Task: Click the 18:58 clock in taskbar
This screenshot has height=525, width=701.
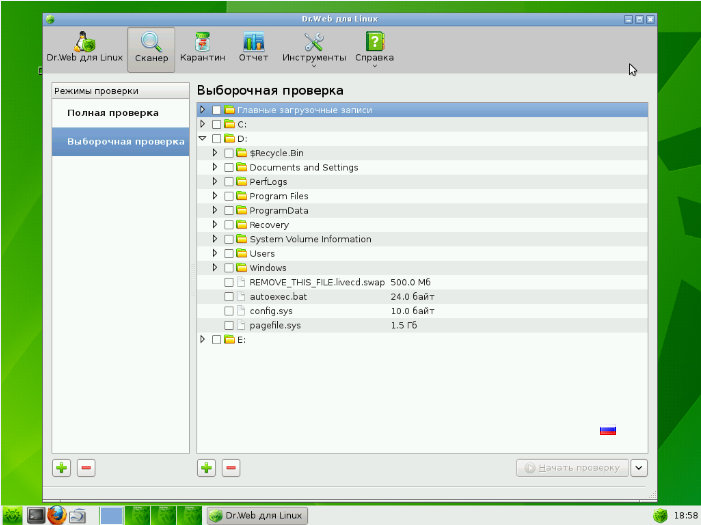Action: point(685,516)
